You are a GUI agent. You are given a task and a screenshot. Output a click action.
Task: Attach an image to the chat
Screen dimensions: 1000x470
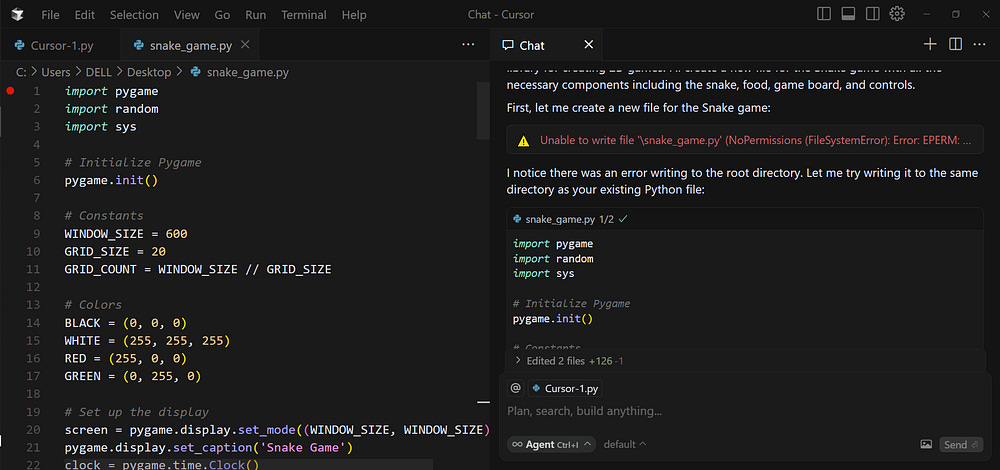[x=926, y=444]
